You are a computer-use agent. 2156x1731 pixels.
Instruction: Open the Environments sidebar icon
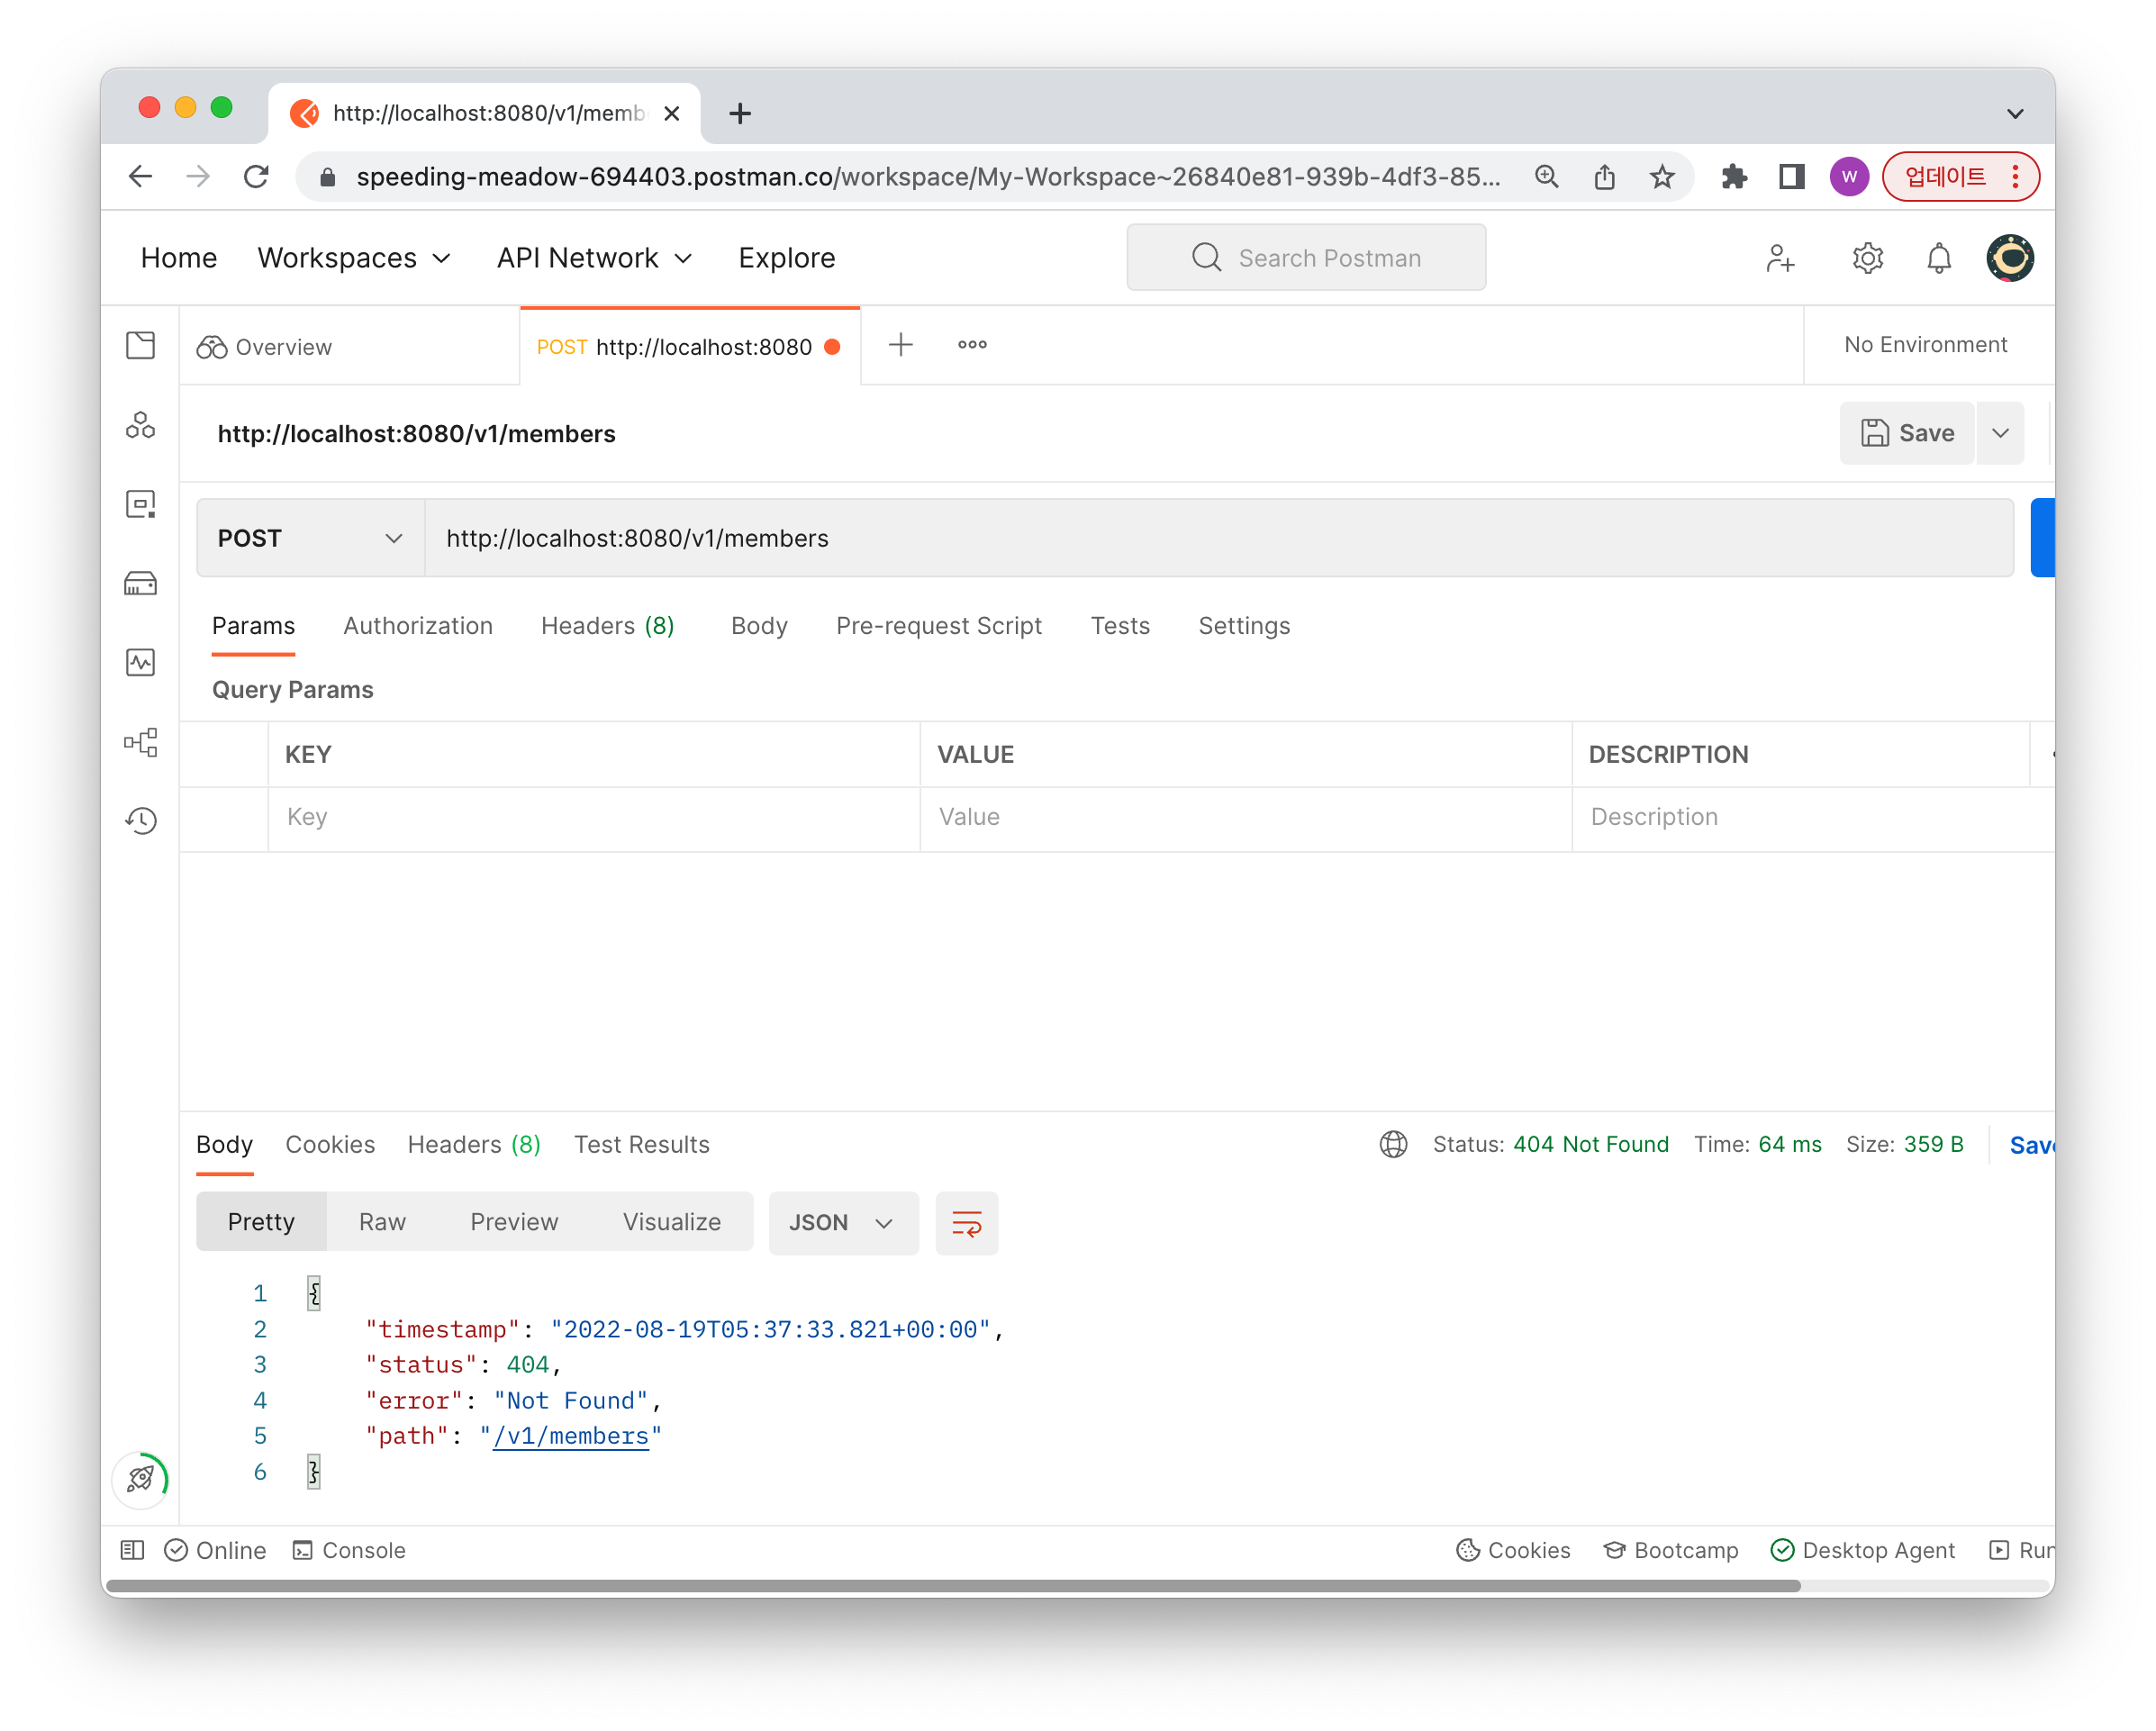(140, 504)
